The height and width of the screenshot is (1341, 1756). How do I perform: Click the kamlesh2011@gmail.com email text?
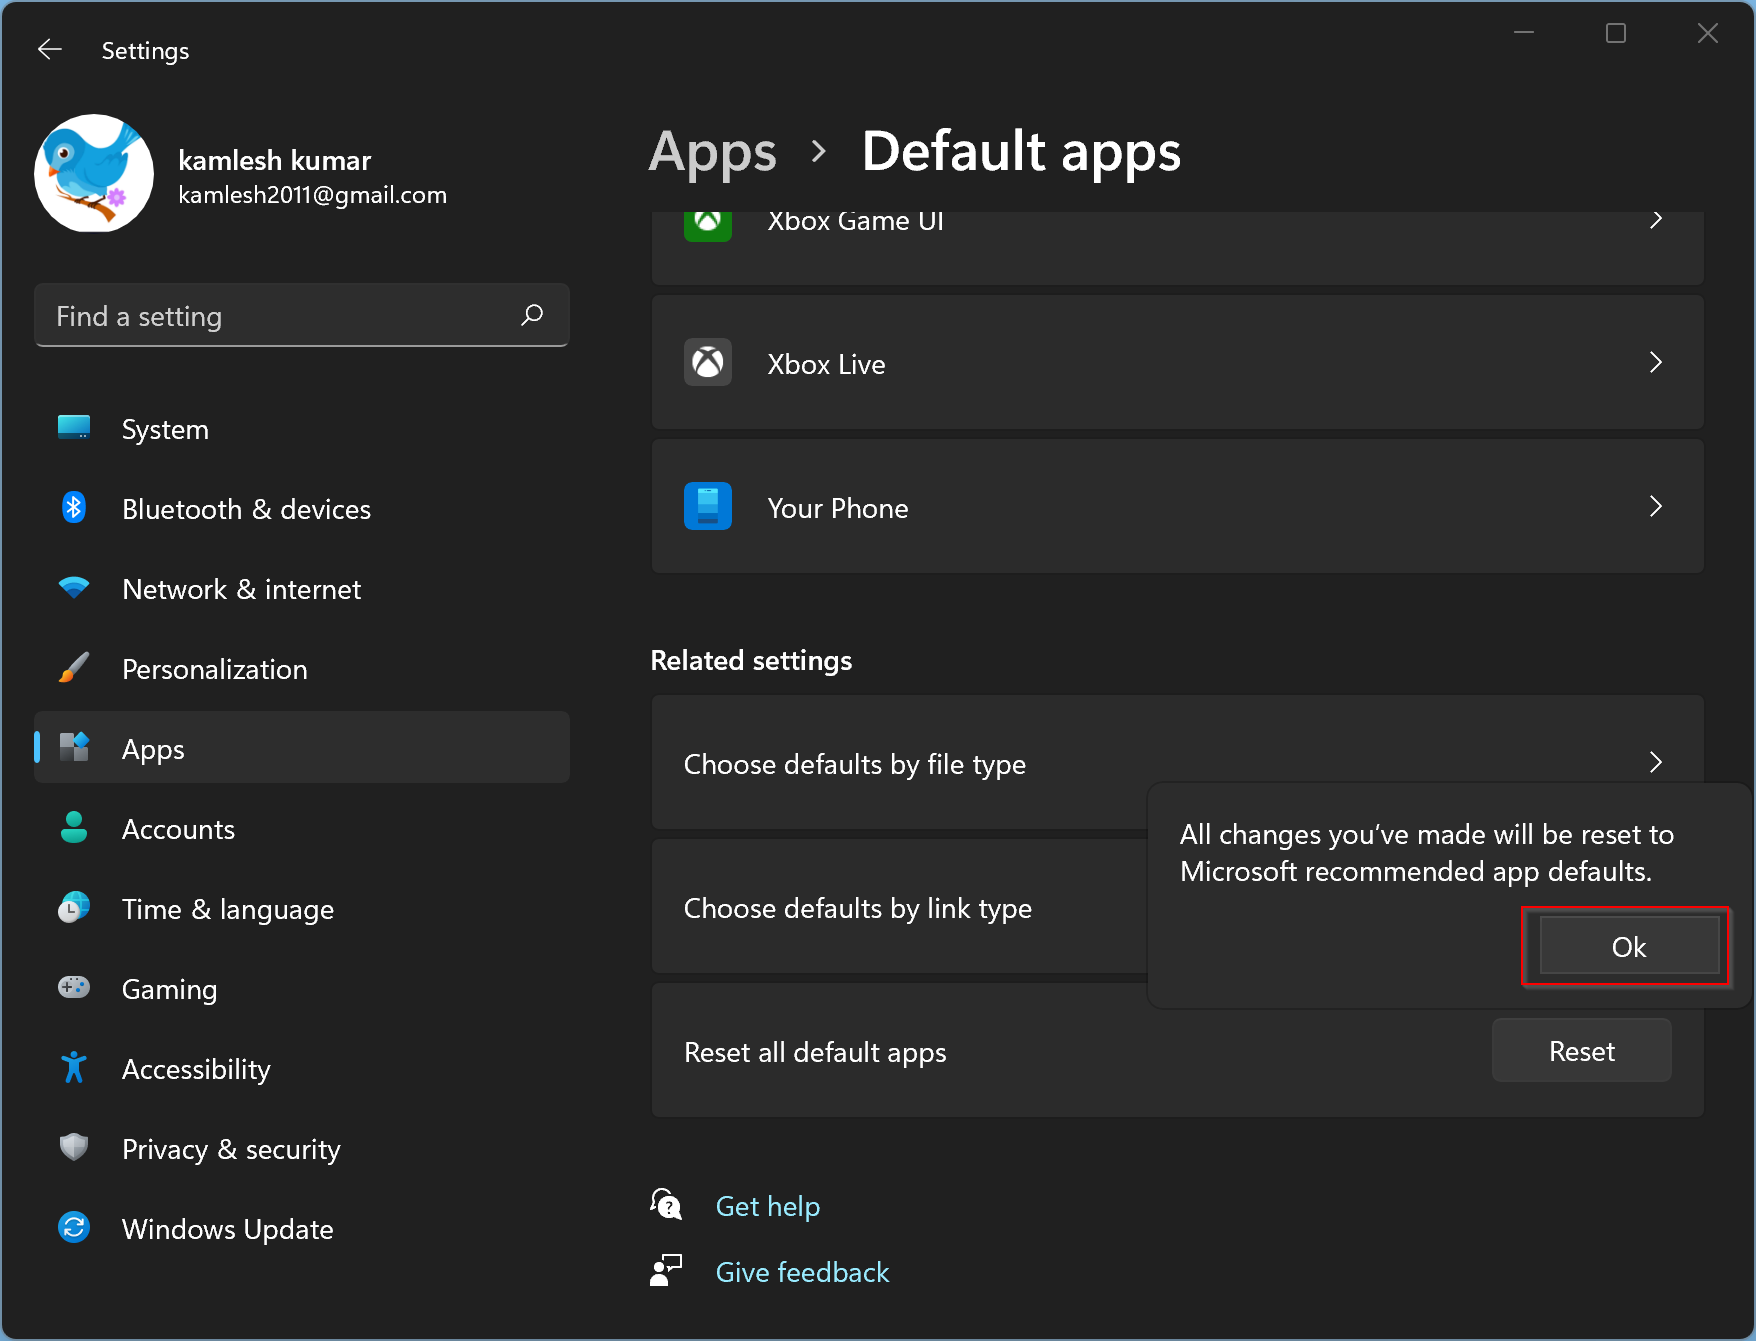point(313,195)
